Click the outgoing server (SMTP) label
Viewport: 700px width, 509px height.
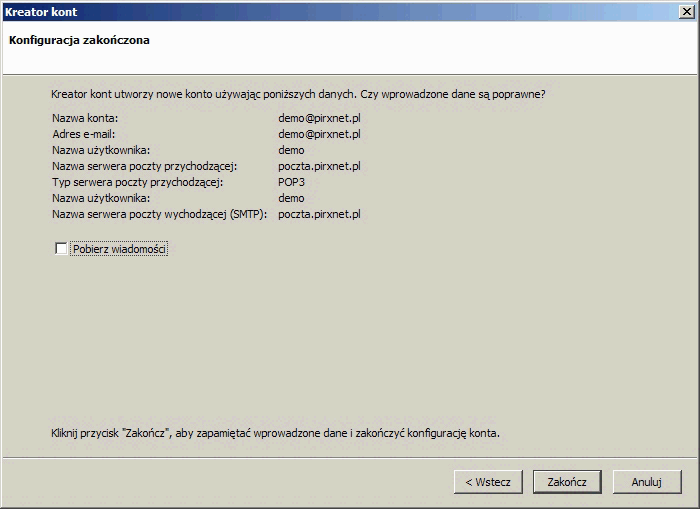click(159, 214)
